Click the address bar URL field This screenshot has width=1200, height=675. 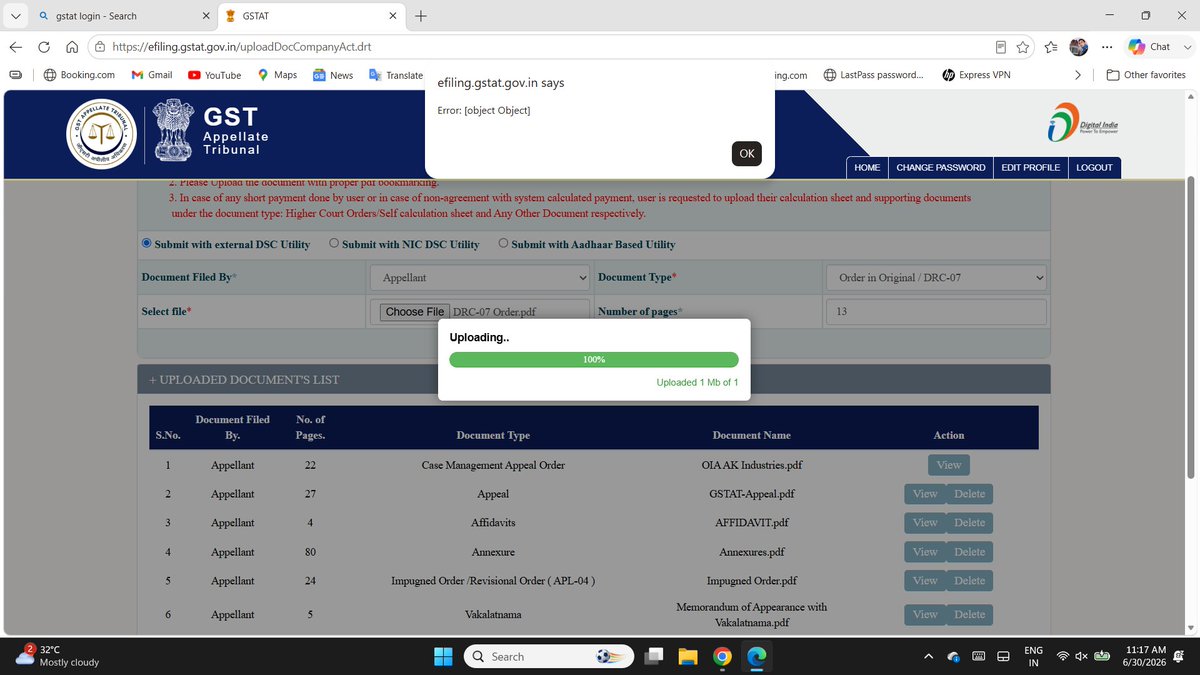click(x=540, y=46)
